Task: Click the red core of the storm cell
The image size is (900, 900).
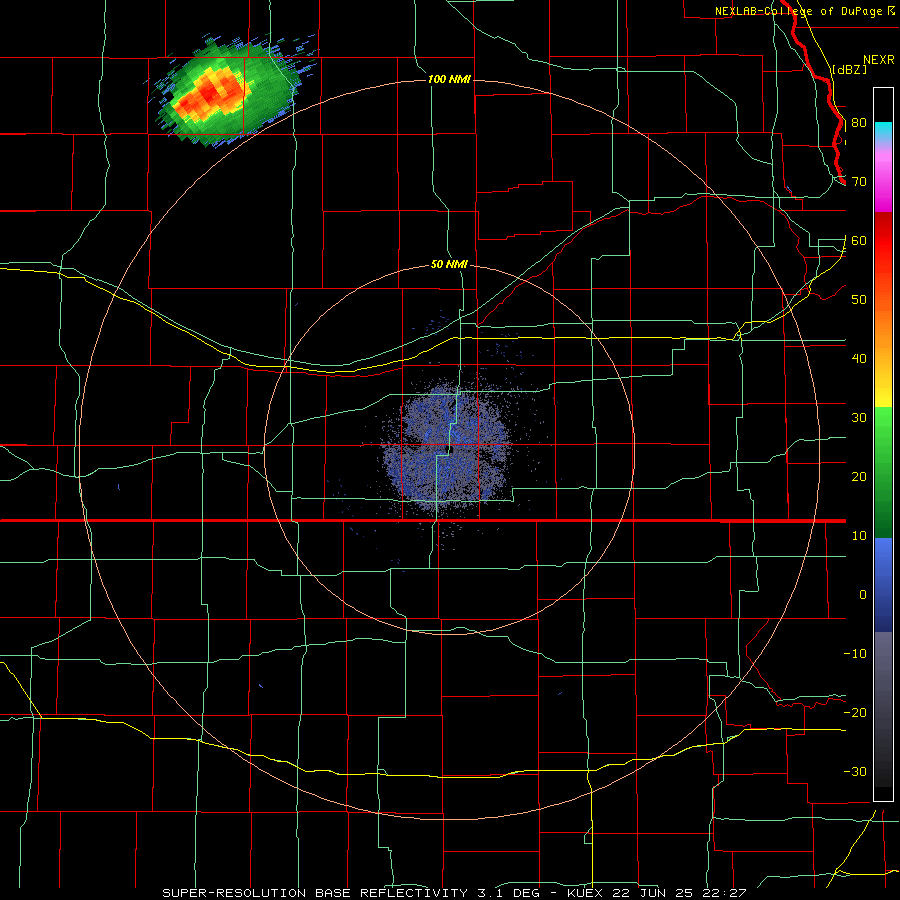Action: pyautogui.click(x=211, y=96)
